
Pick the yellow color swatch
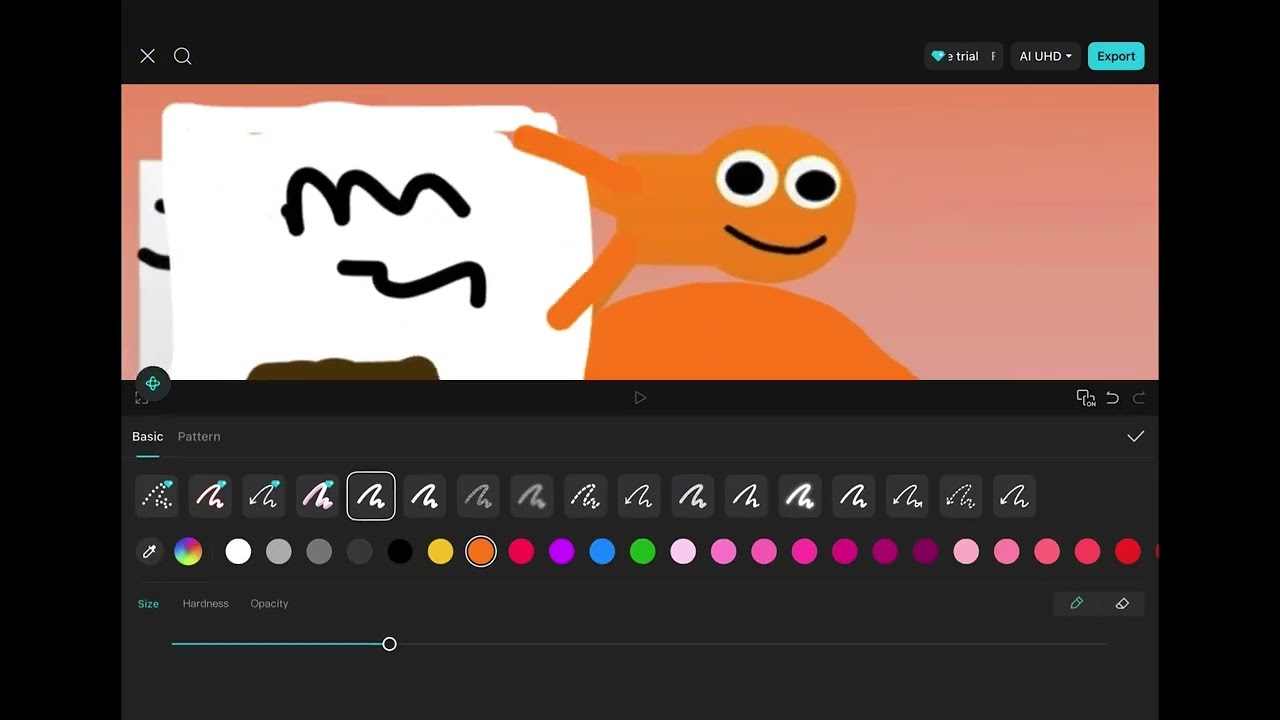coord(440,551)
